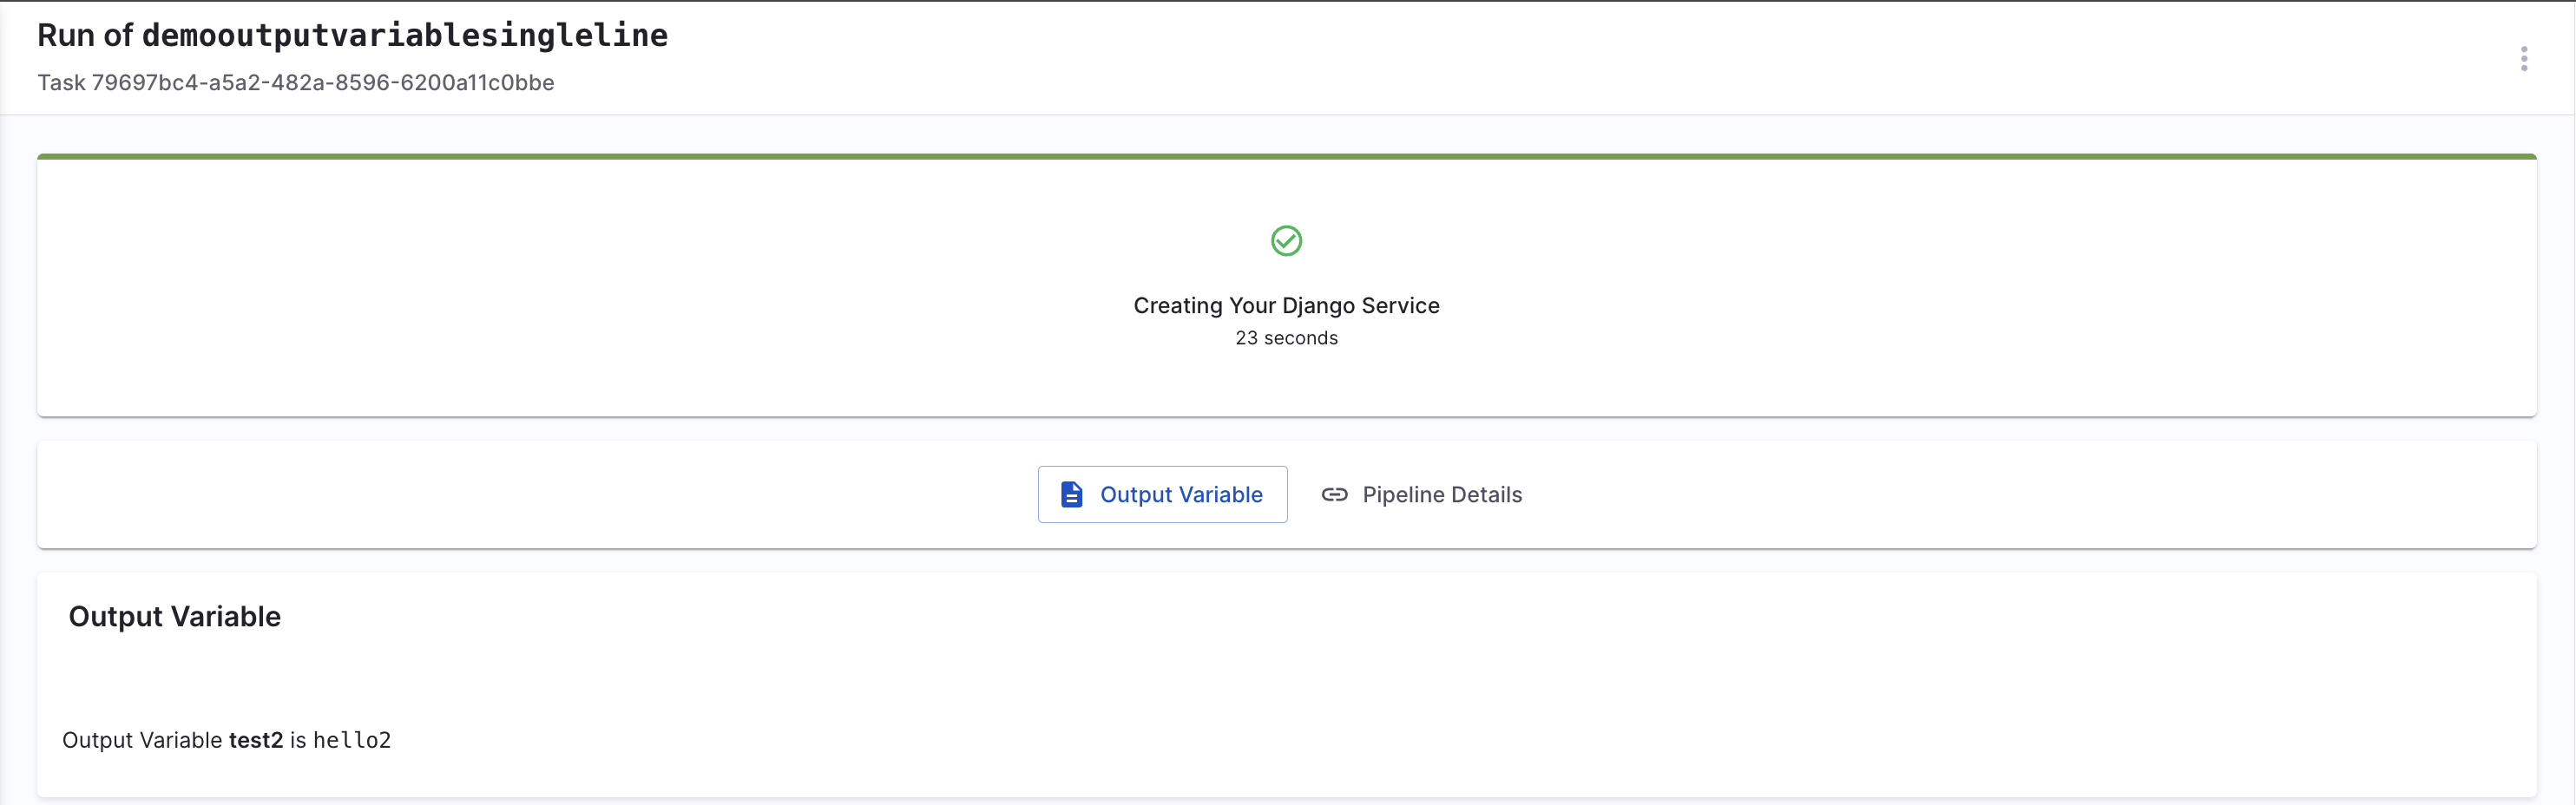
Task: Click the 'Output Variable' words before test2
Action: 142,740
